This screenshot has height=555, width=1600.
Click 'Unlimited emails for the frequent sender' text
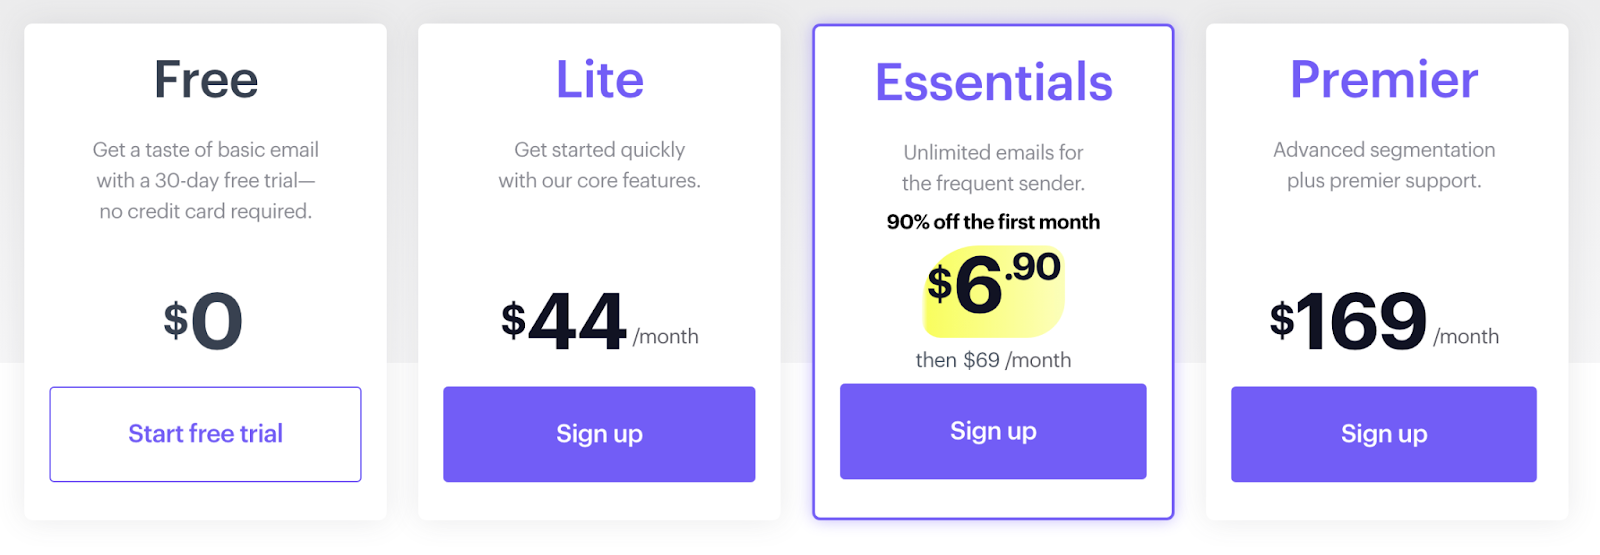(993, 168)
